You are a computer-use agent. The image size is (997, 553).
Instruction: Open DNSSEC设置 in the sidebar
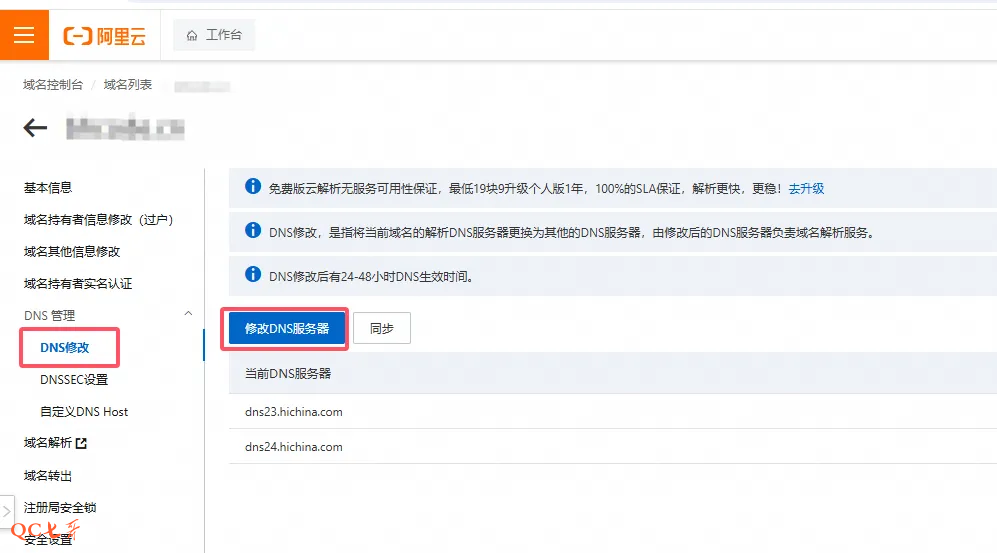(x=74, y=379)
